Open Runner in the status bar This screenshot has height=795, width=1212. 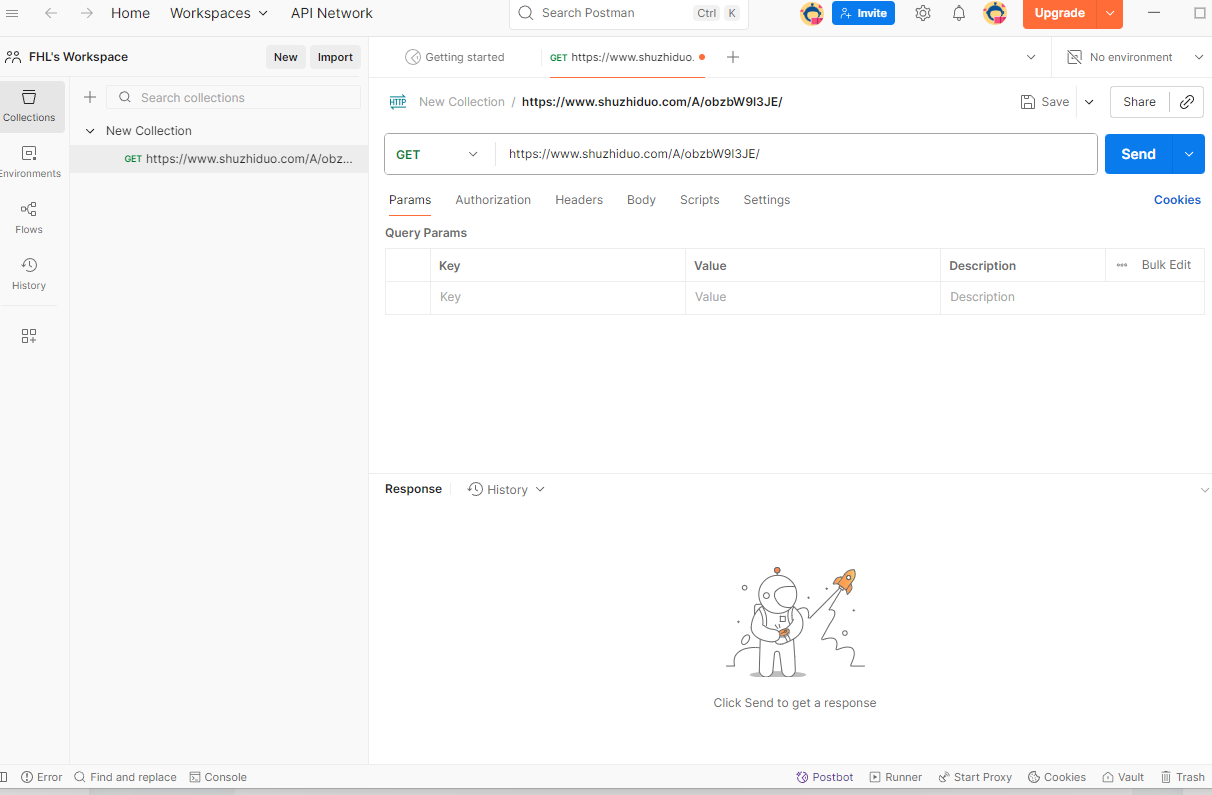(896, 777)
